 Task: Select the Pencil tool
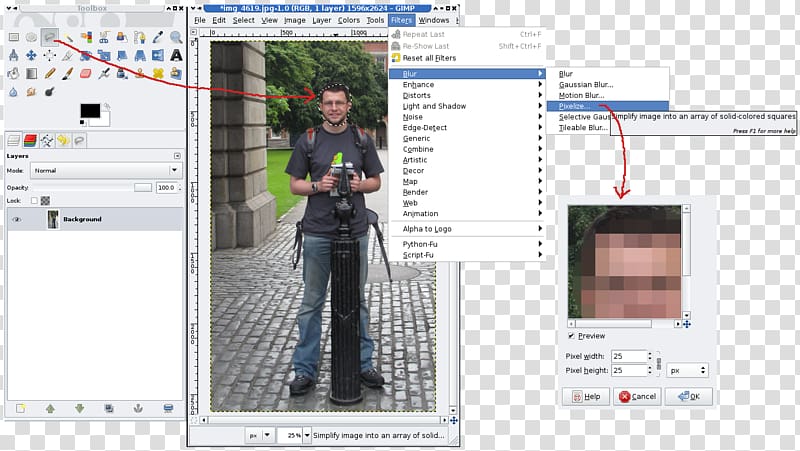point(49,73)
